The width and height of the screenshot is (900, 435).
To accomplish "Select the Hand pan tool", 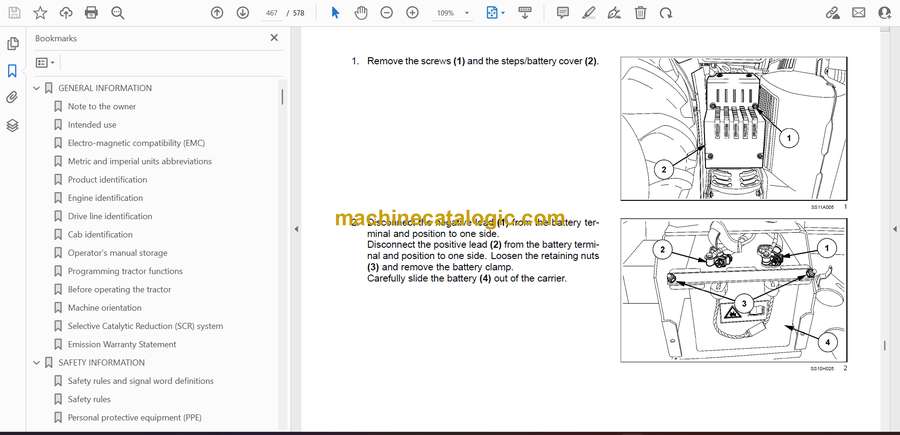I will [361, 13].
